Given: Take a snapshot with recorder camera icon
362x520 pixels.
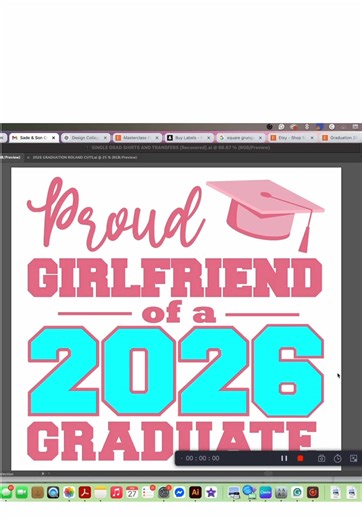Looking at the screenshot, I should (321, 459).
